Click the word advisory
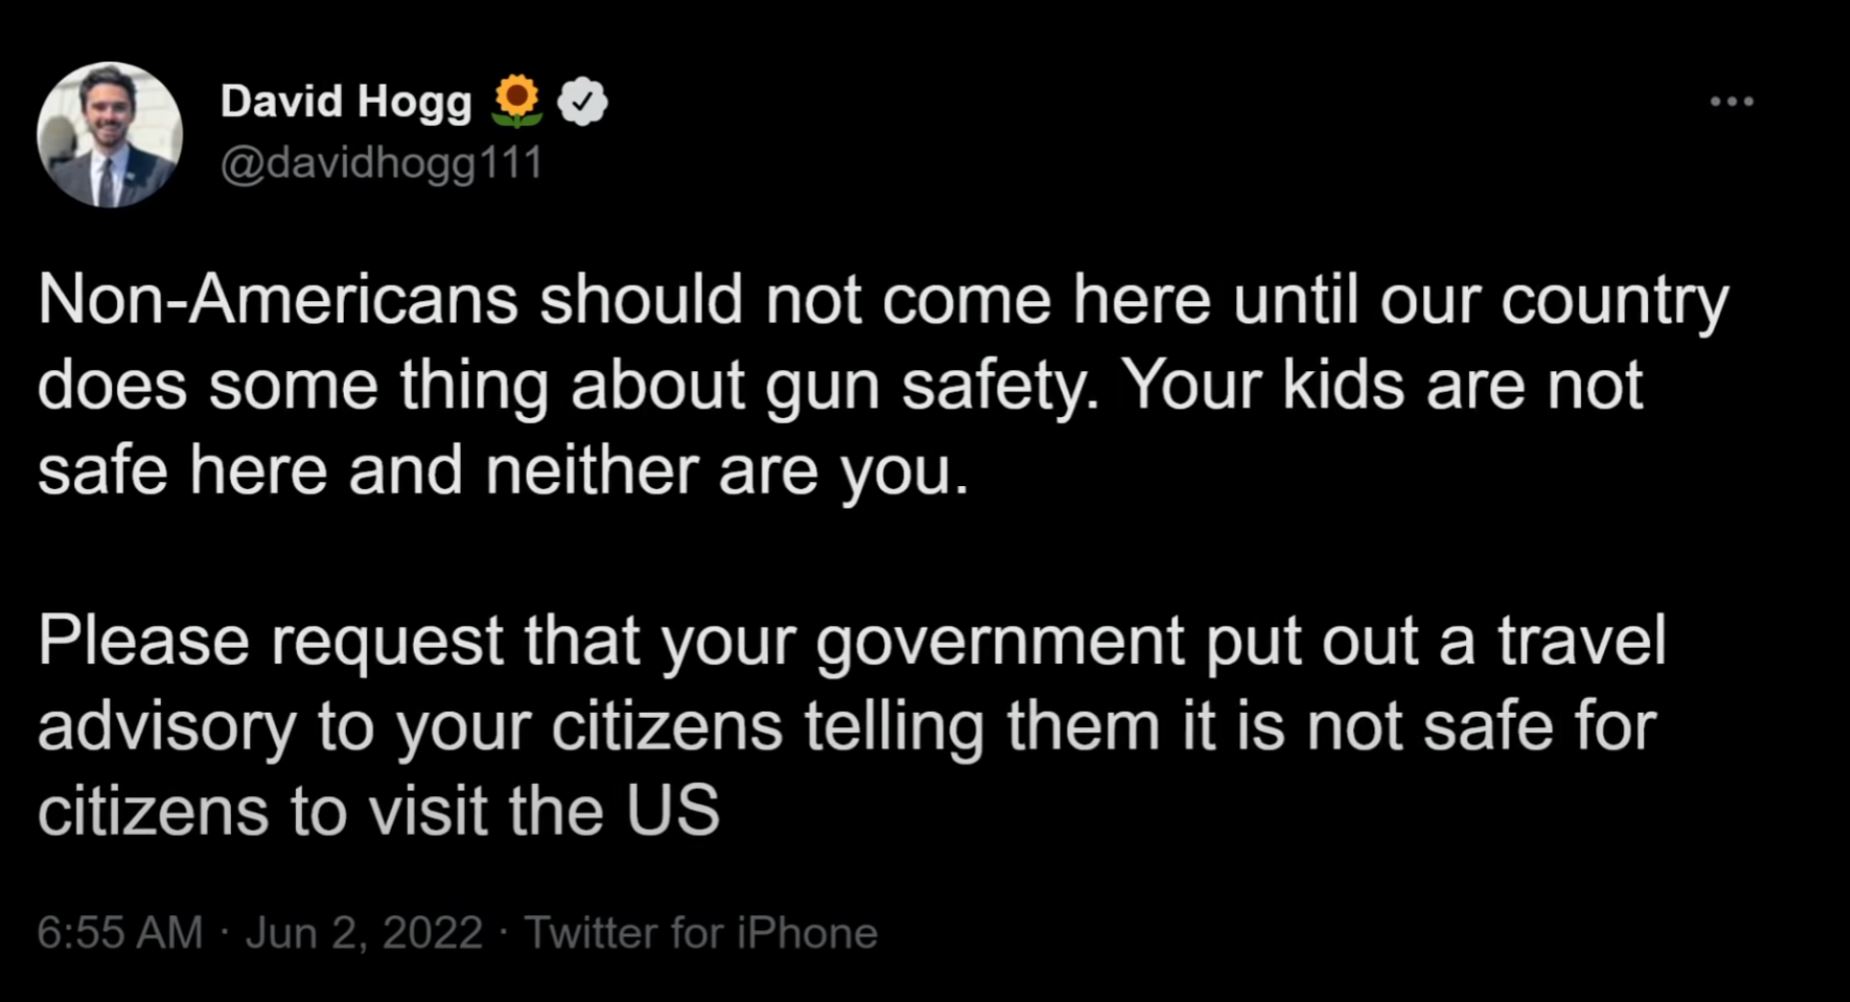 [x=167, y=727]
